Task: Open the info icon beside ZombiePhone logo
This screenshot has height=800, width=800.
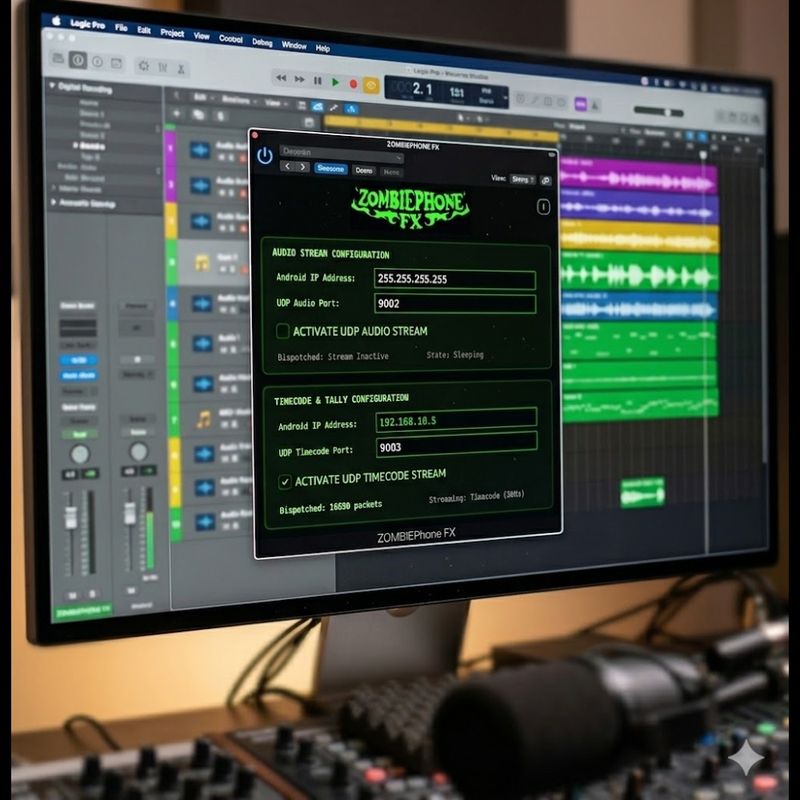Action: pyautogui.click(x=543, y=207)
